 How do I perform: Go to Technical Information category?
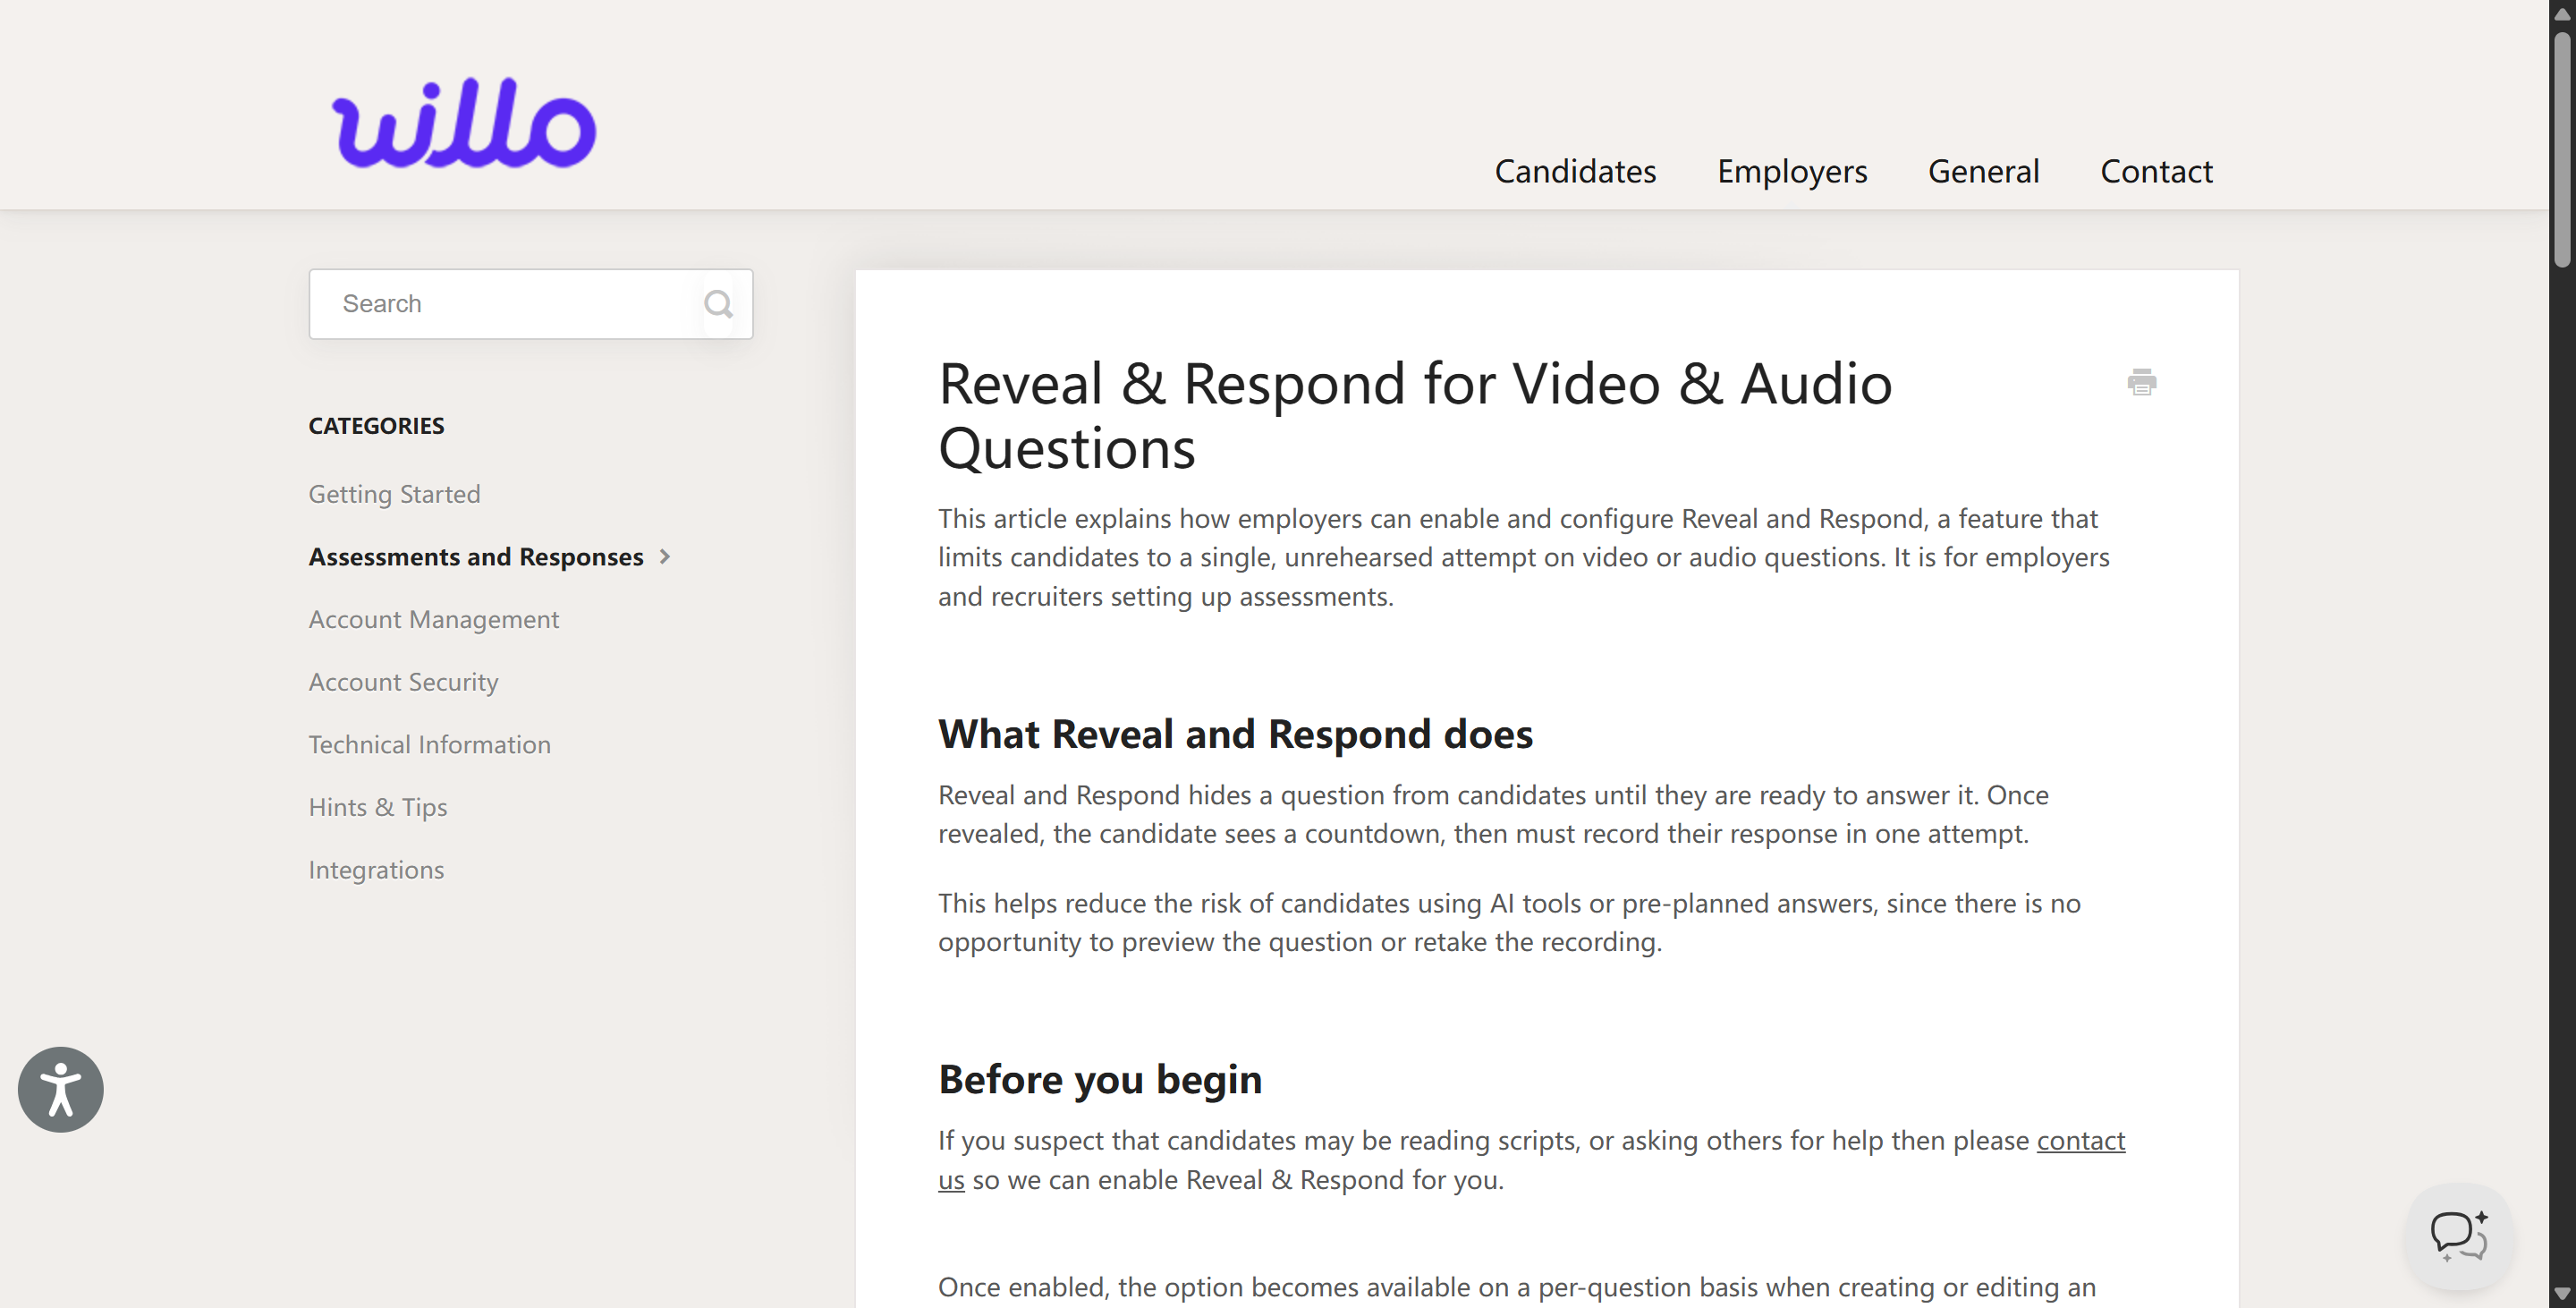(429, 744)
